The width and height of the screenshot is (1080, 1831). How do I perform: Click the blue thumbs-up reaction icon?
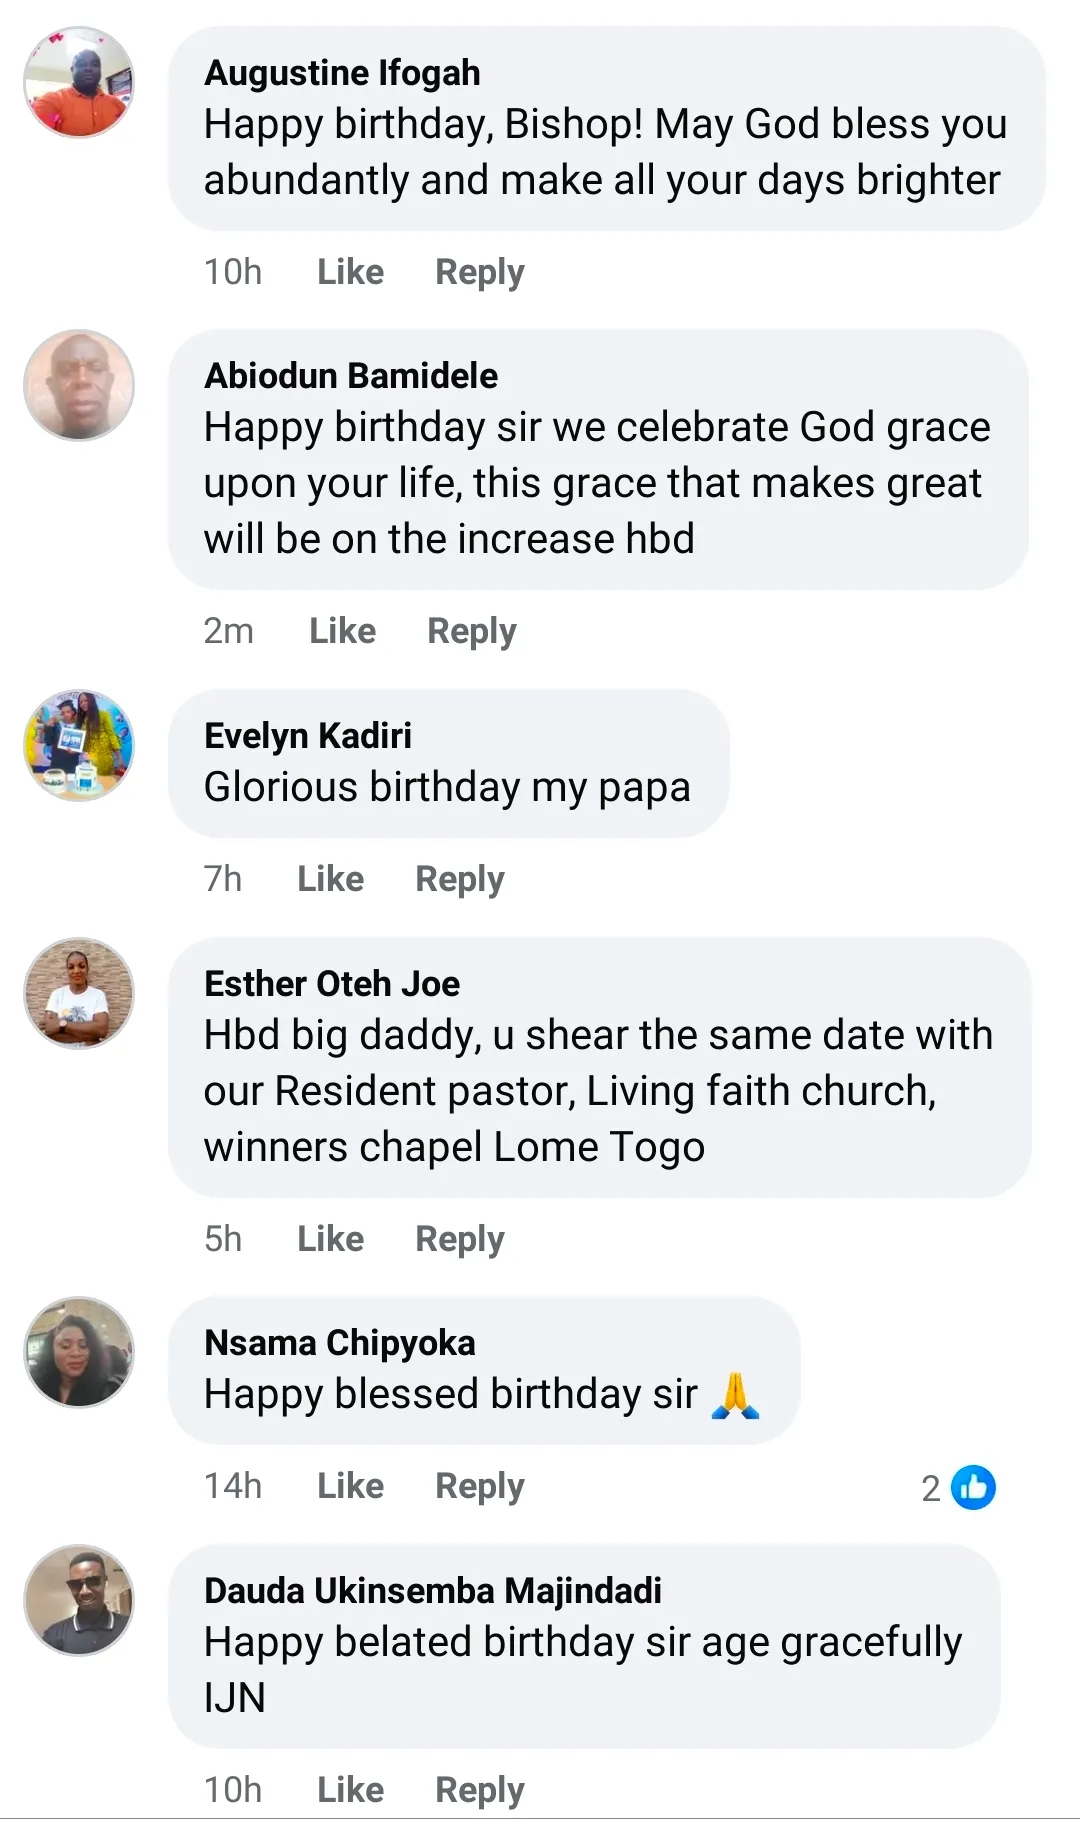(x=973, y=1487)
